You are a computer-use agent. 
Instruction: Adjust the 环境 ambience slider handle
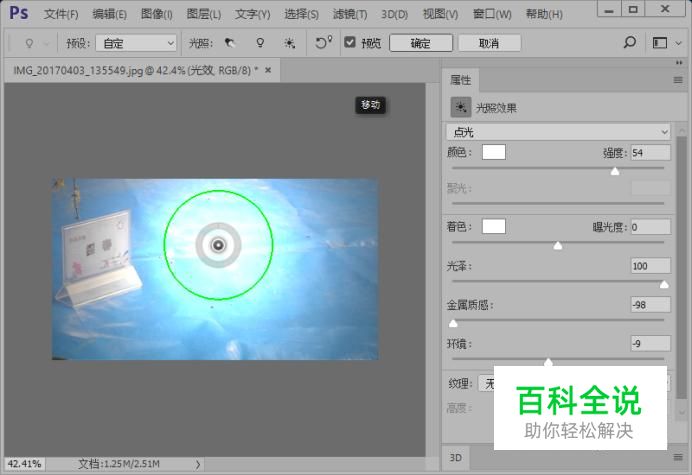[548, 362]
